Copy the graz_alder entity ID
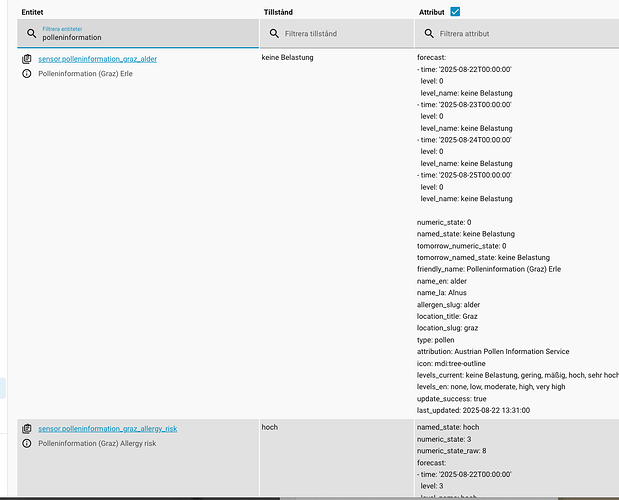 [26, 59]
